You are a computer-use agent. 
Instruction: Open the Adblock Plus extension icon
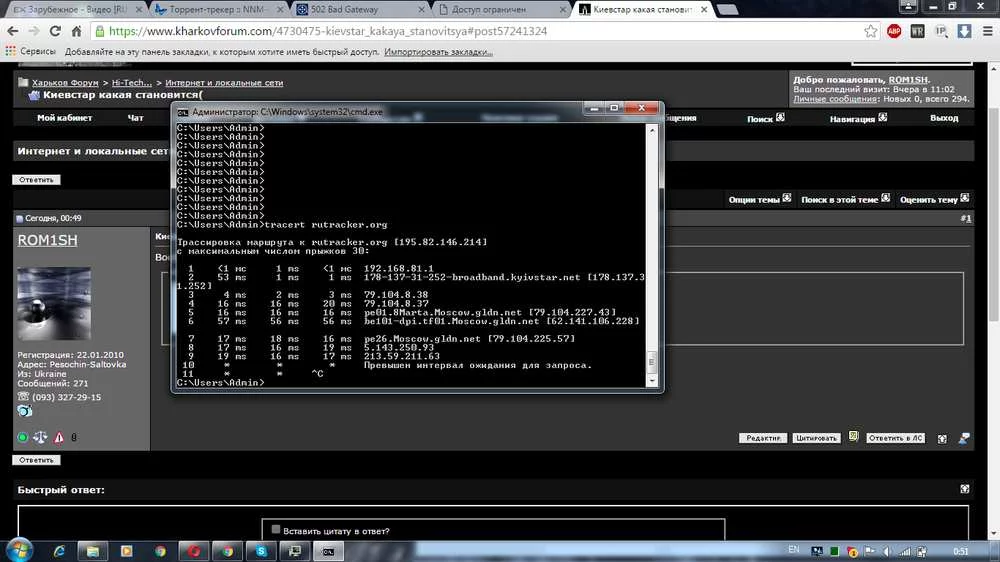click(x=894, y=31)
